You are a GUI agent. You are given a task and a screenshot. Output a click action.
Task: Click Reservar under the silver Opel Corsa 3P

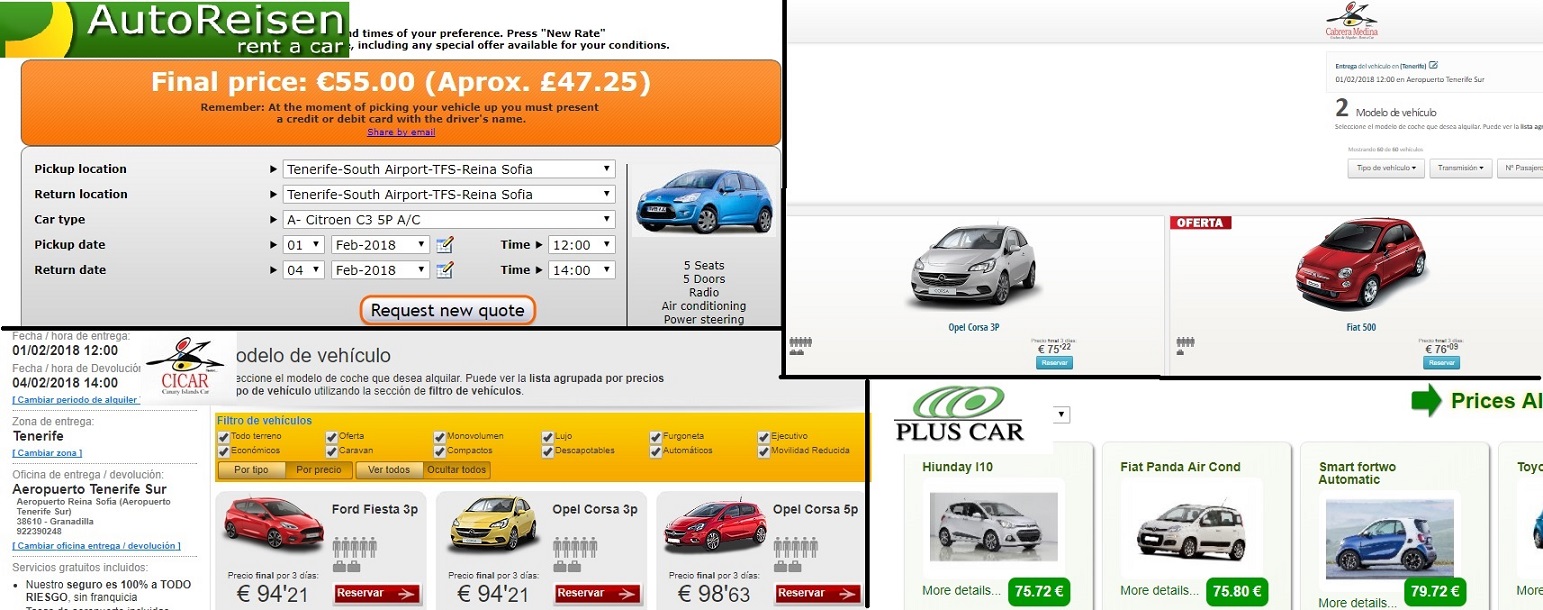pyautogui.click(x=1054, y=363)
